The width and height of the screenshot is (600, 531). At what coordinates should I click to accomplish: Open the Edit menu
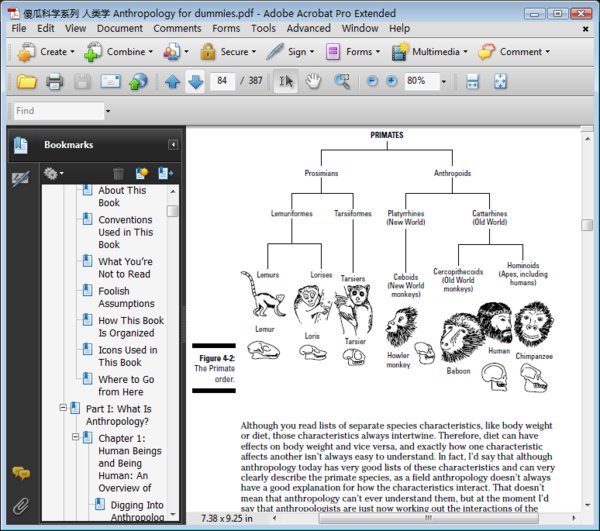46,28
